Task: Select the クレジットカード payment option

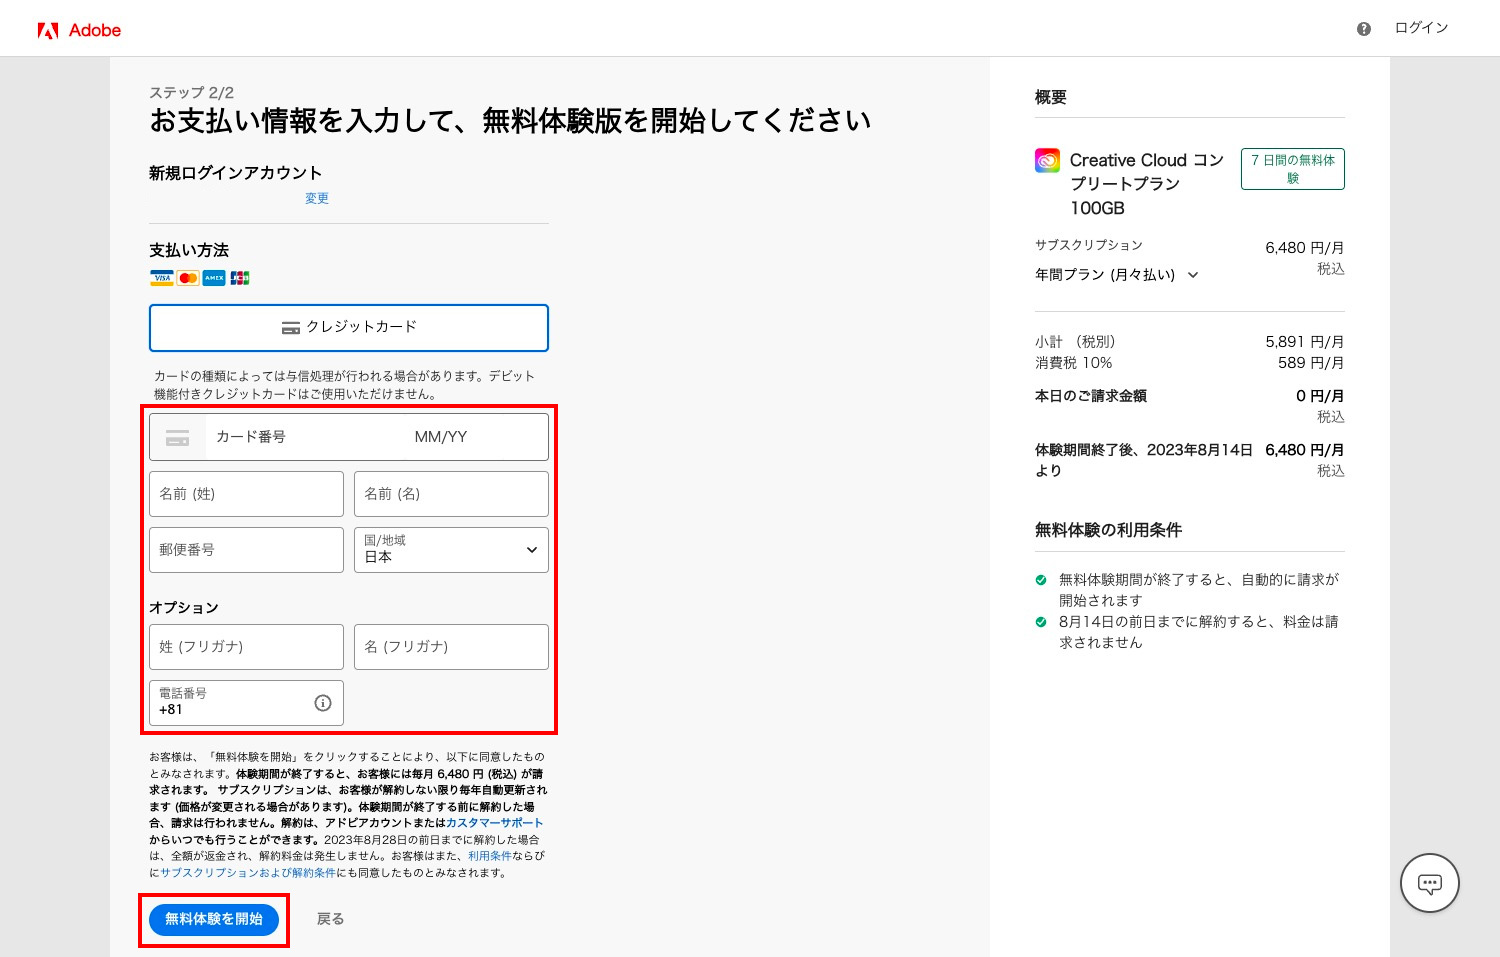Action: (x=349, y=328)
